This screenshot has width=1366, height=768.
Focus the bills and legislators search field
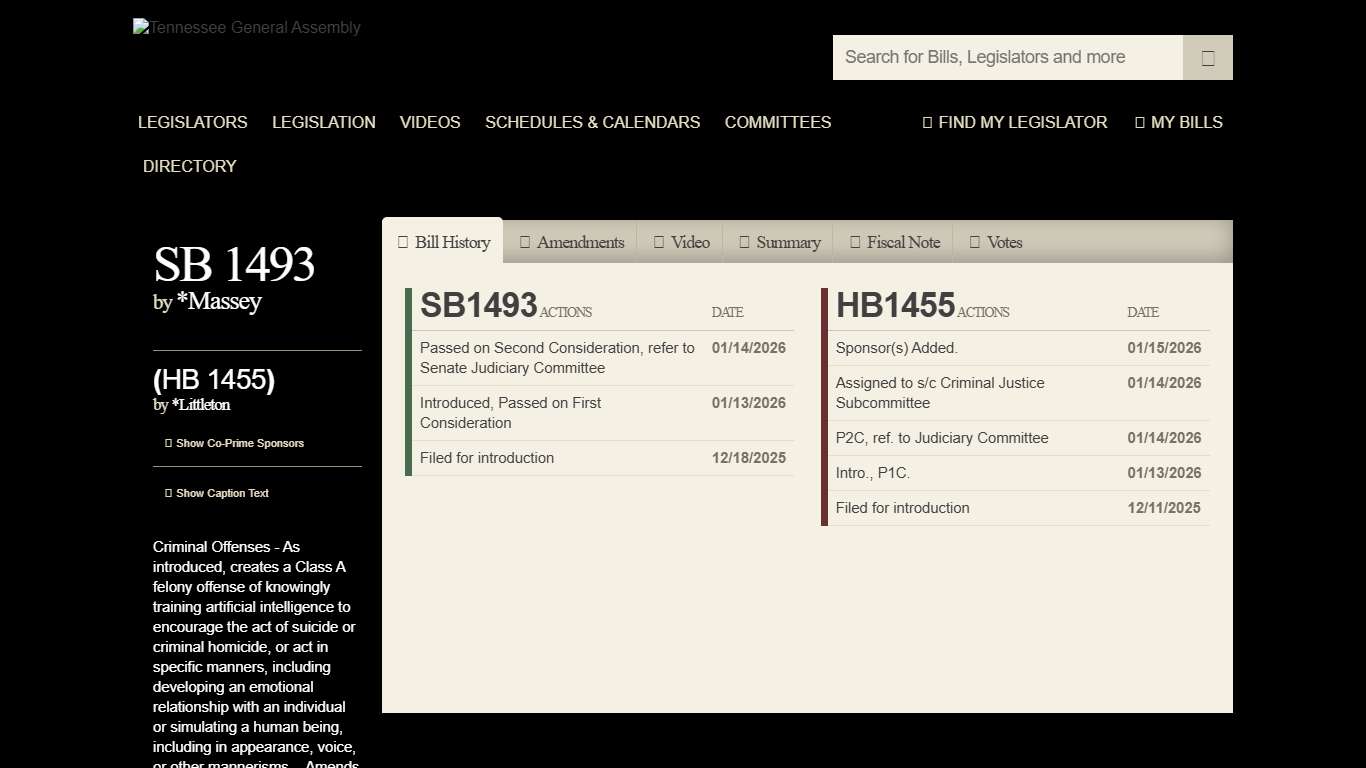click(1007, 58)
